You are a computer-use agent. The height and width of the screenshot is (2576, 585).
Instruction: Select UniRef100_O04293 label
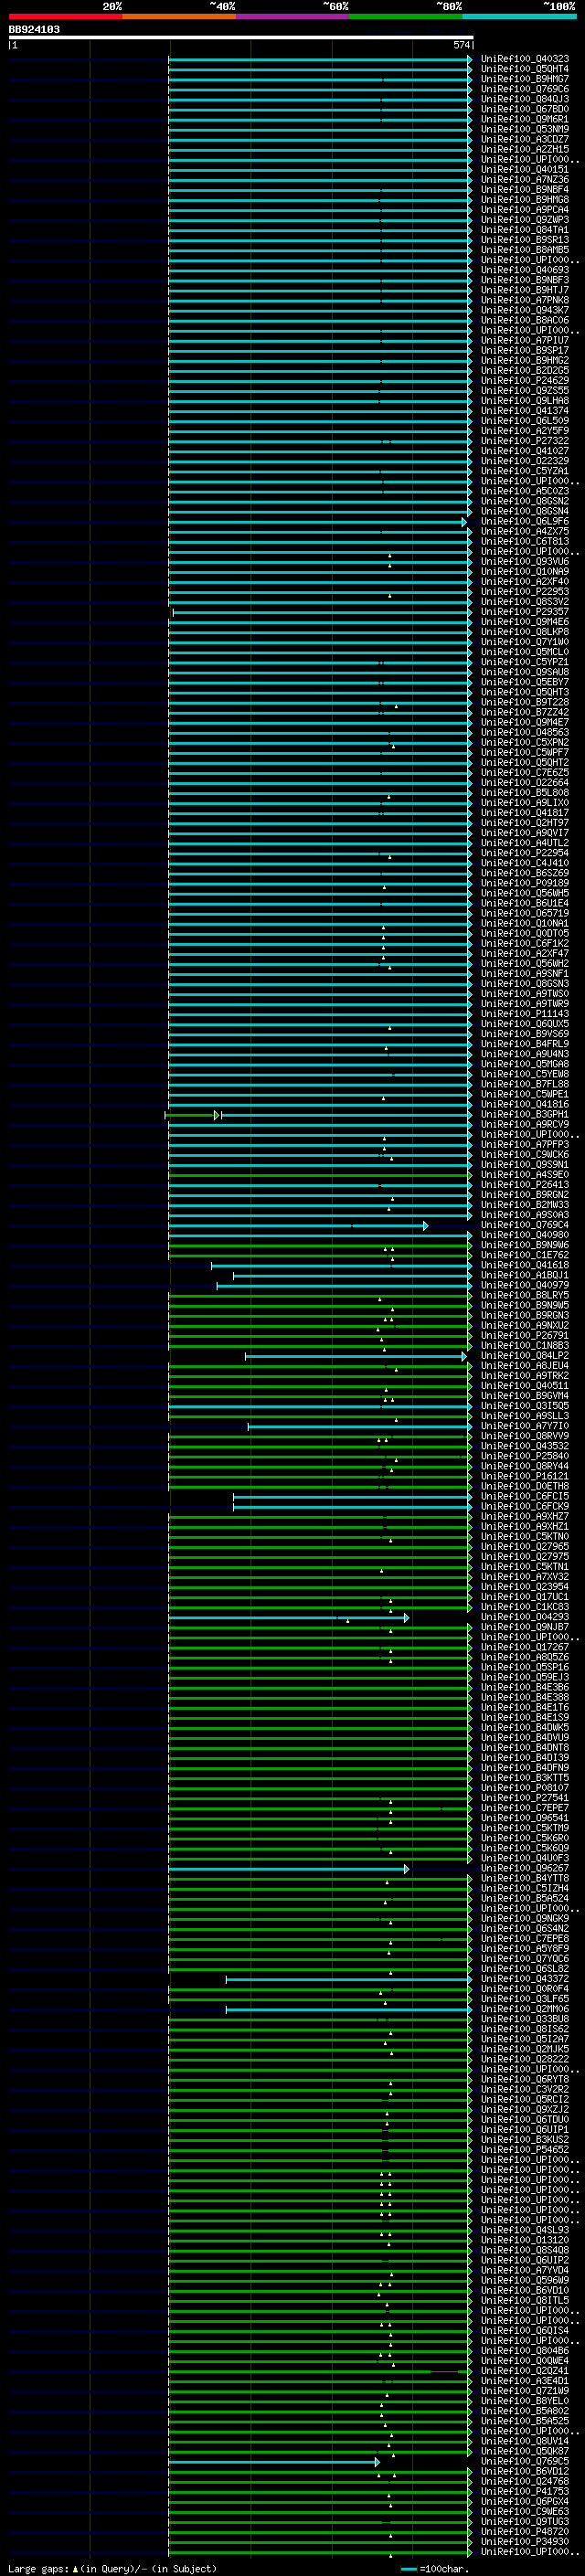(525, 1617)
